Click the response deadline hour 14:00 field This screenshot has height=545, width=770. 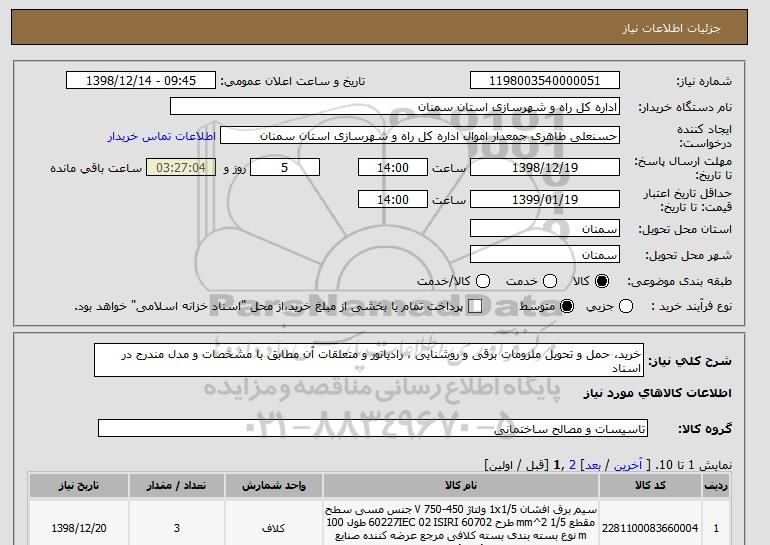[x=393, y=167]
